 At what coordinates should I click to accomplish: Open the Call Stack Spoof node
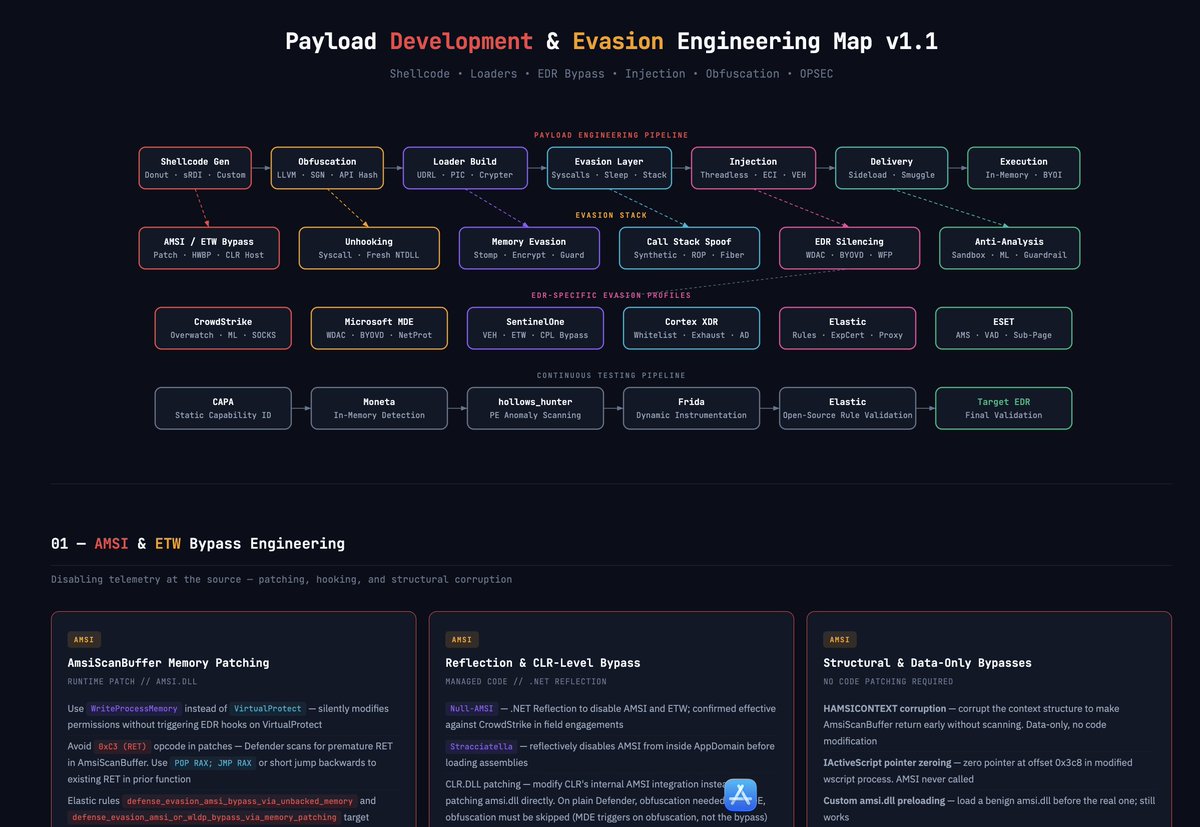click(x=689, y=248)
